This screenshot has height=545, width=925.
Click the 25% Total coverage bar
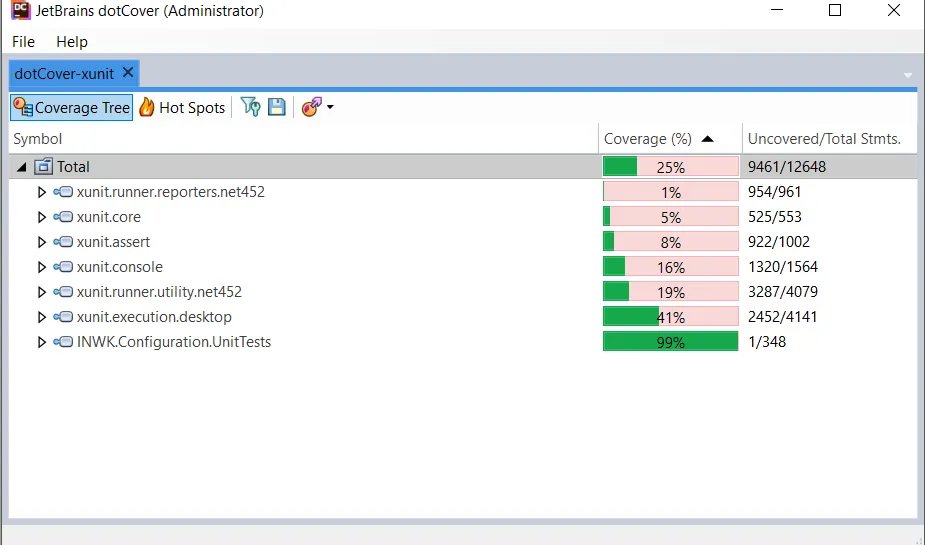[671, 167]
